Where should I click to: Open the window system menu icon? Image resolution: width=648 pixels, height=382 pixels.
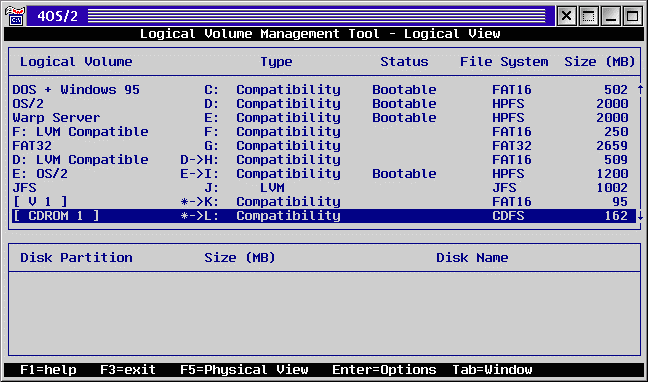point(14,16)
